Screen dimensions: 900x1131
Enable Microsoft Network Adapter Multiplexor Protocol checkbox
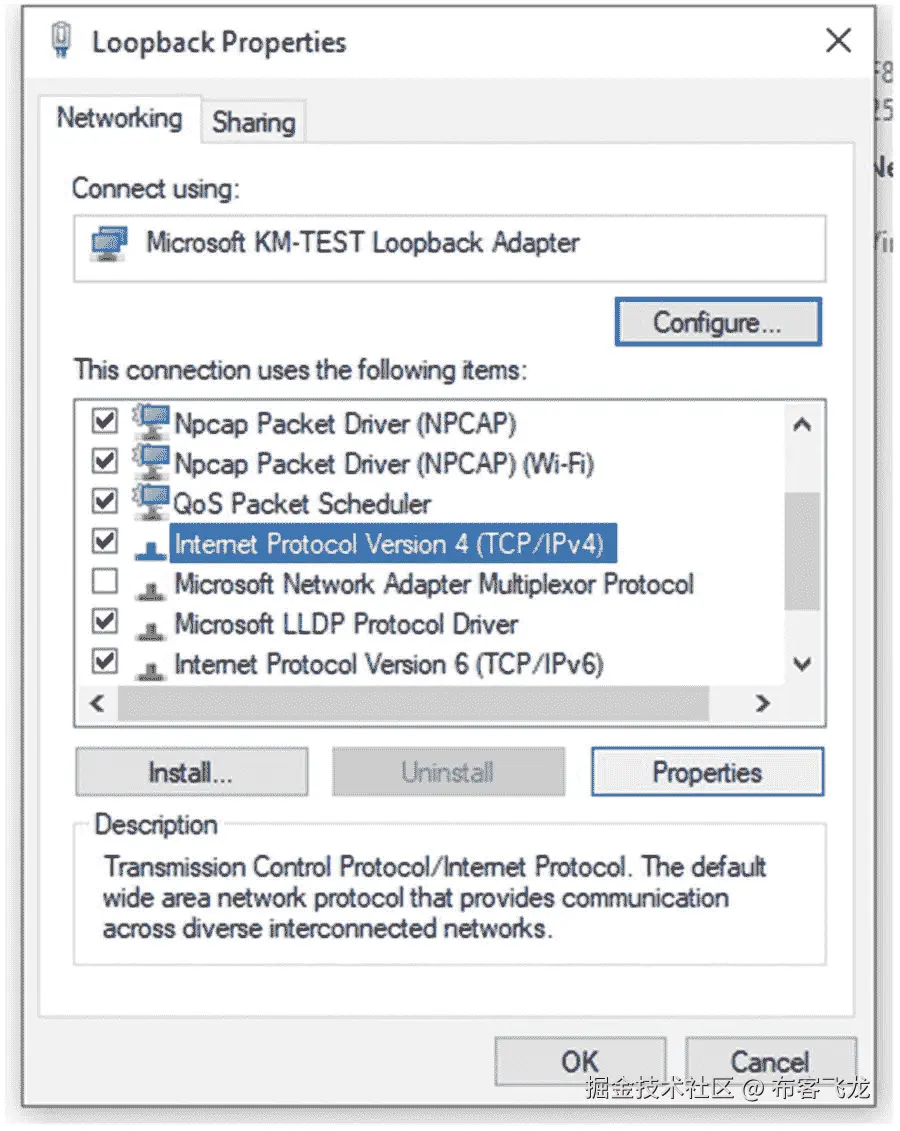tap(104, 581)
